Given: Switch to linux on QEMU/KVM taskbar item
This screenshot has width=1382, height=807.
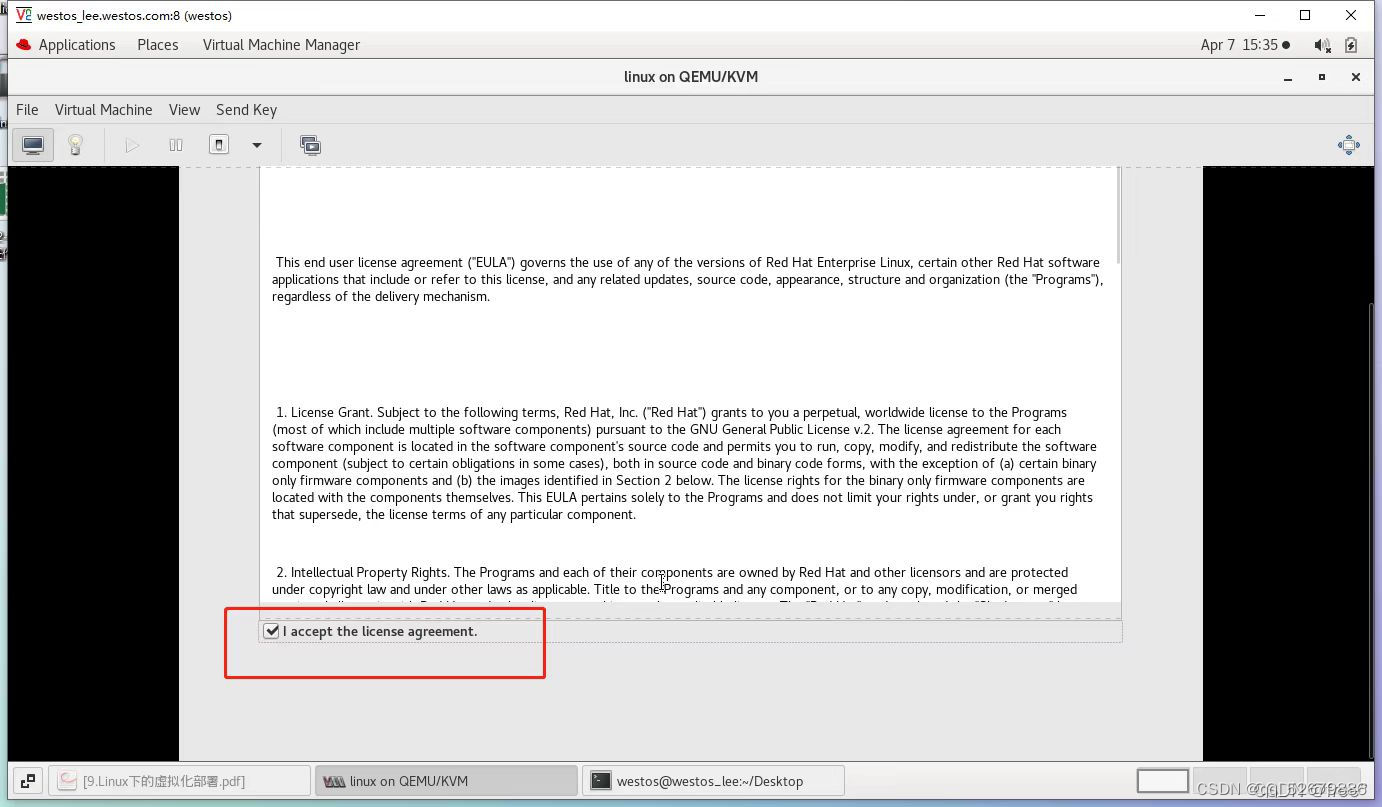Looking at the screenshot, I should coord(446,781).
